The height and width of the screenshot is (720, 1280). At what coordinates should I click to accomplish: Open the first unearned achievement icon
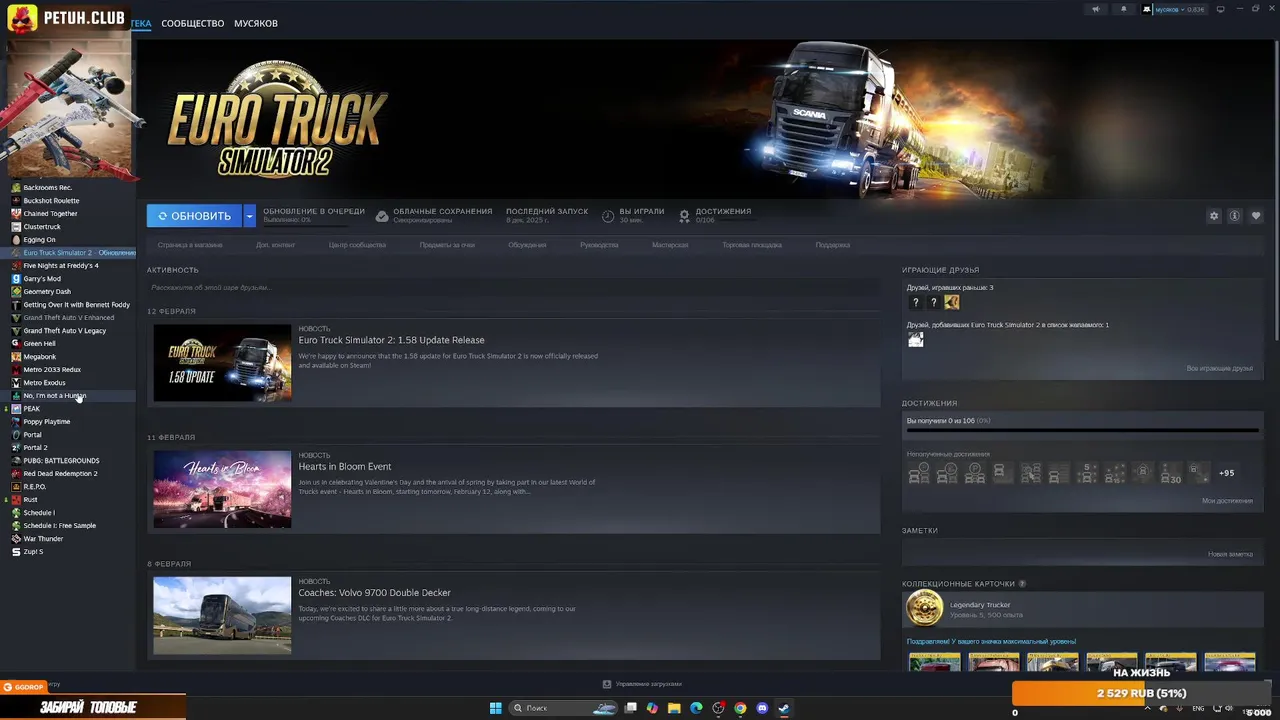918,473
